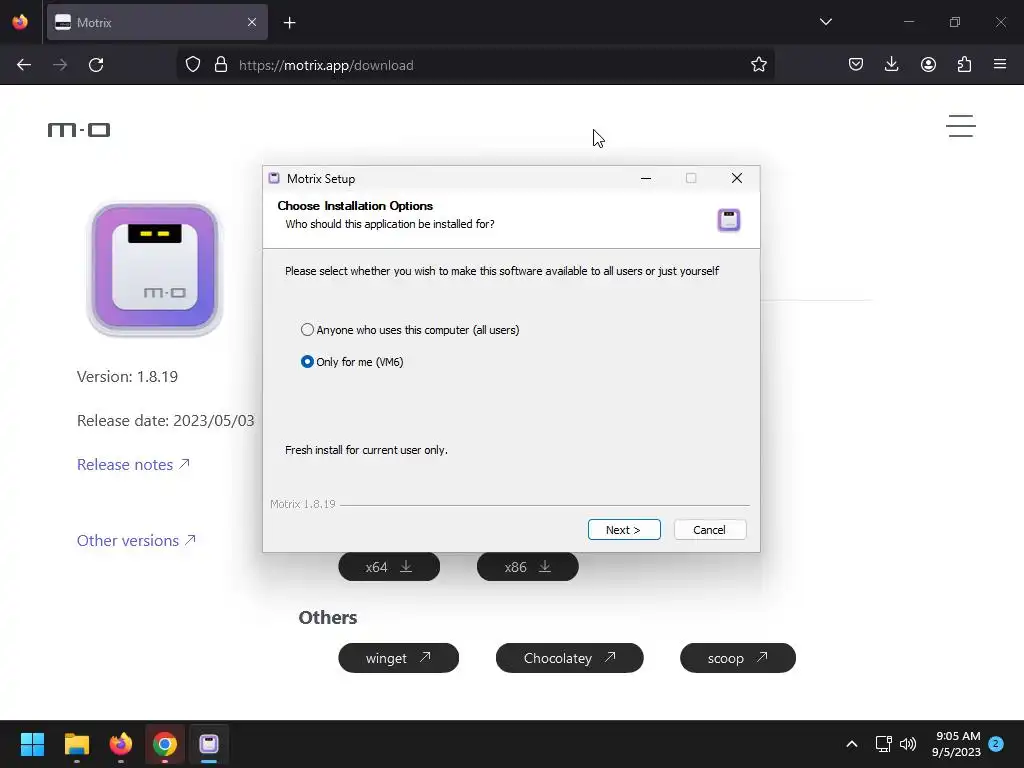Open the Other versions link
1024x768 pixels.
[136, 541]
